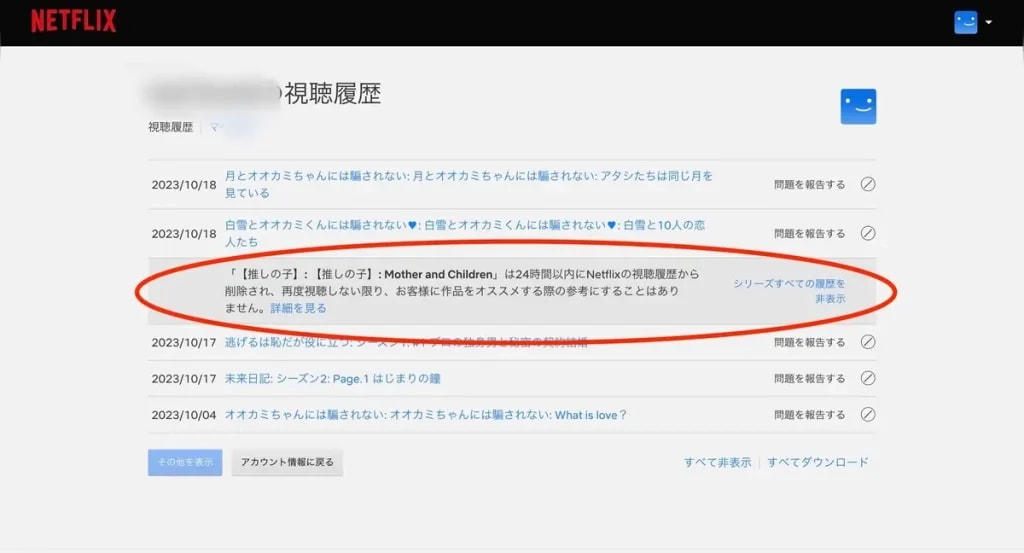Open profile avatar menu in header
1024x553 pixels.
point(965,22)
